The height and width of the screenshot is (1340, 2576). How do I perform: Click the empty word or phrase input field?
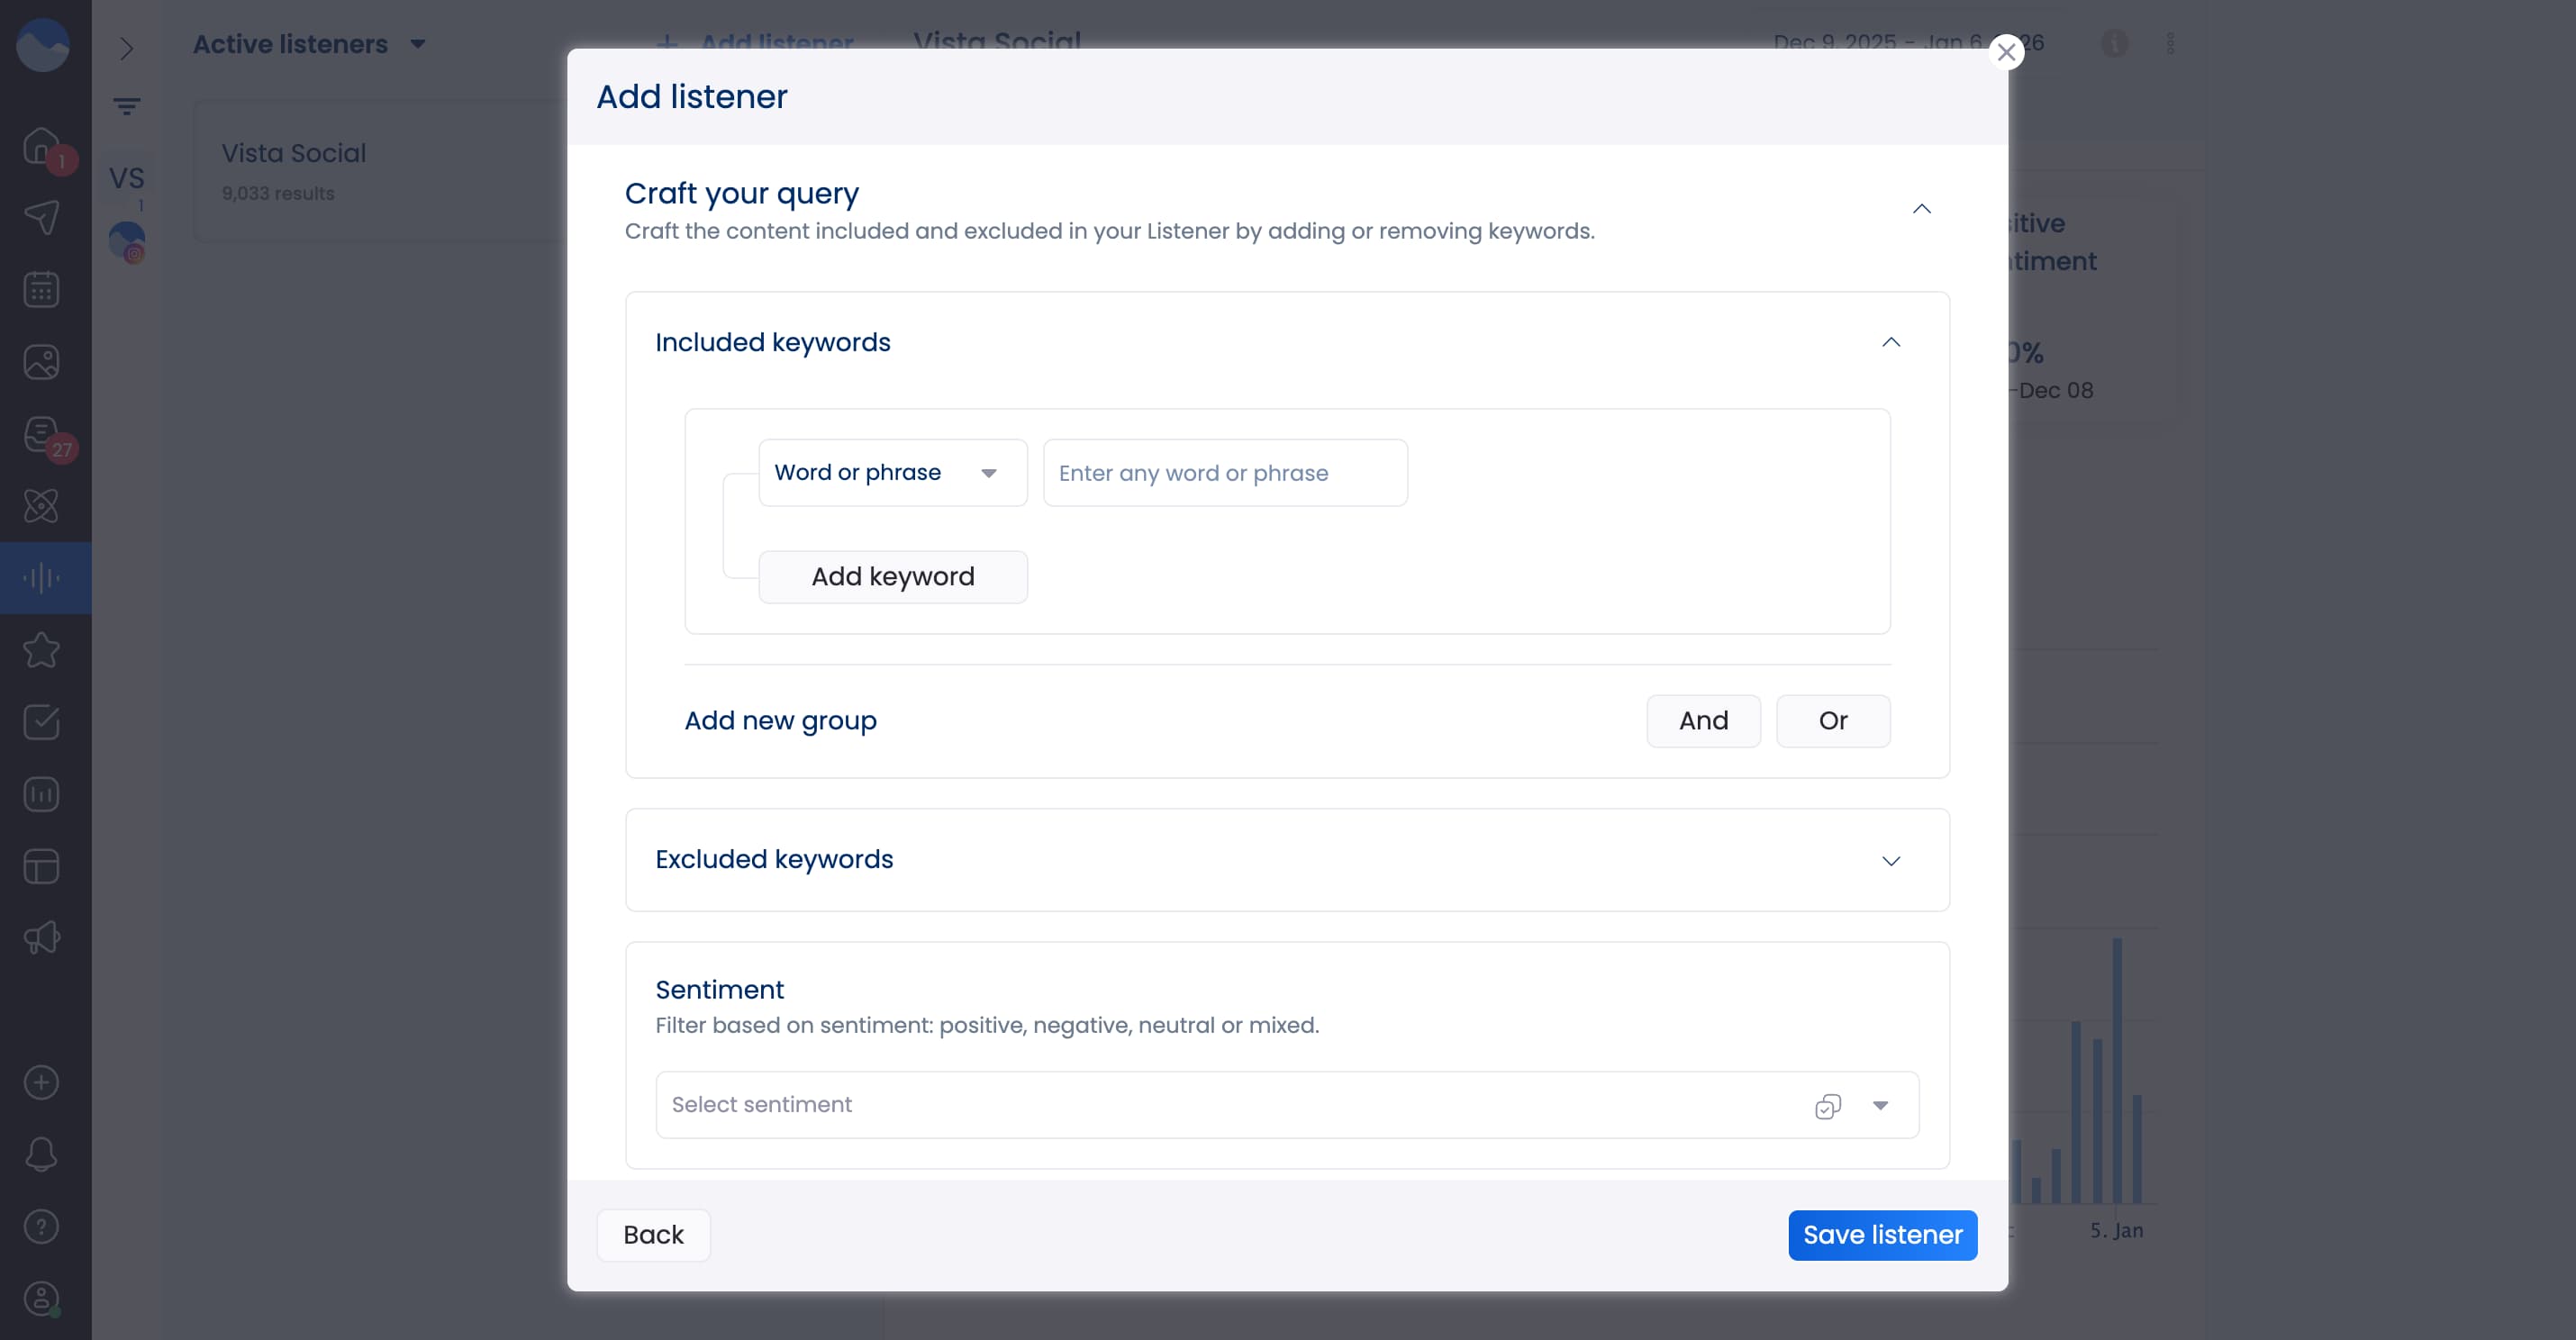pyautogui.click(x=1224, y=472)
